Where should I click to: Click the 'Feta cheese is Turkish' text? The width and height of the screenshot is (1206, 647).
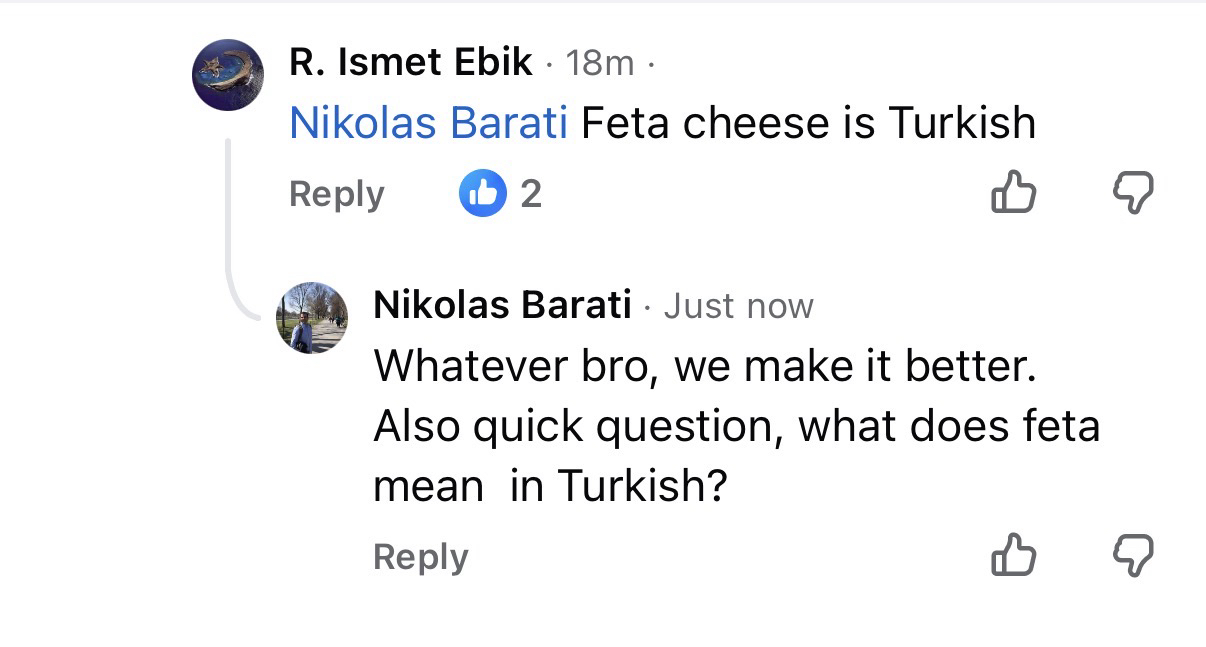tap(808, 123)
